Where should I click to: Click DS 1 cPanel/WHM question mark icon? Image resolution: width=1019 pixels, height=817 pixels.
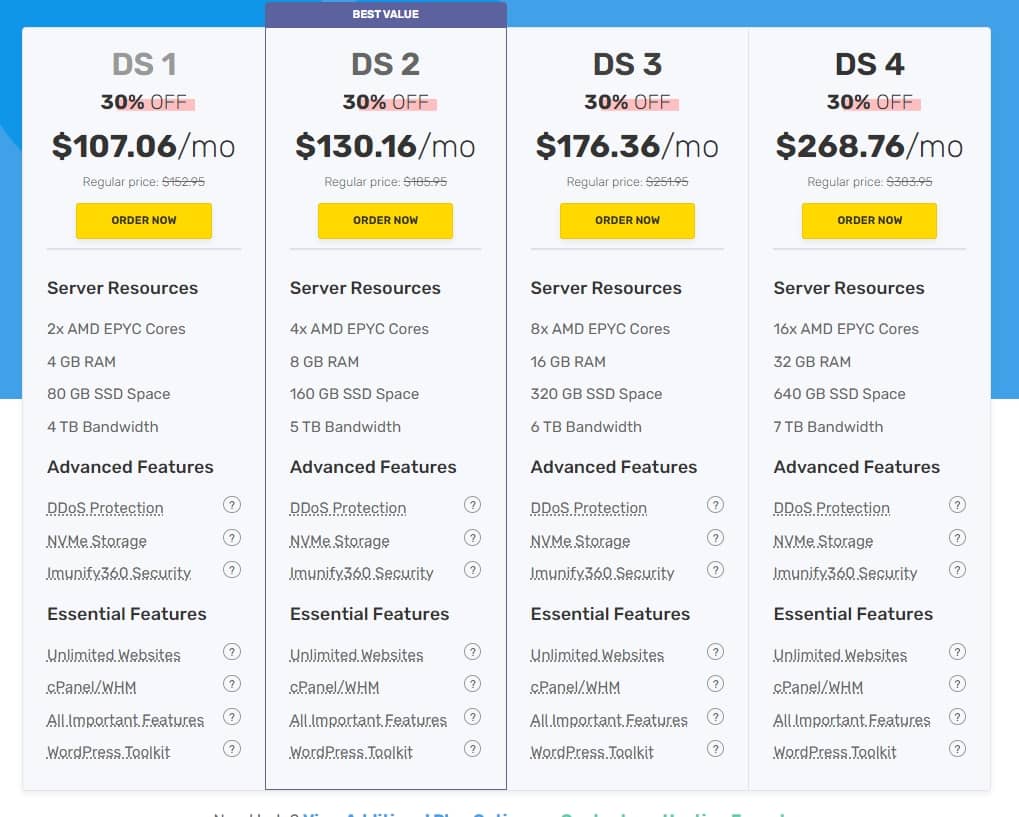tap(232, 684)
